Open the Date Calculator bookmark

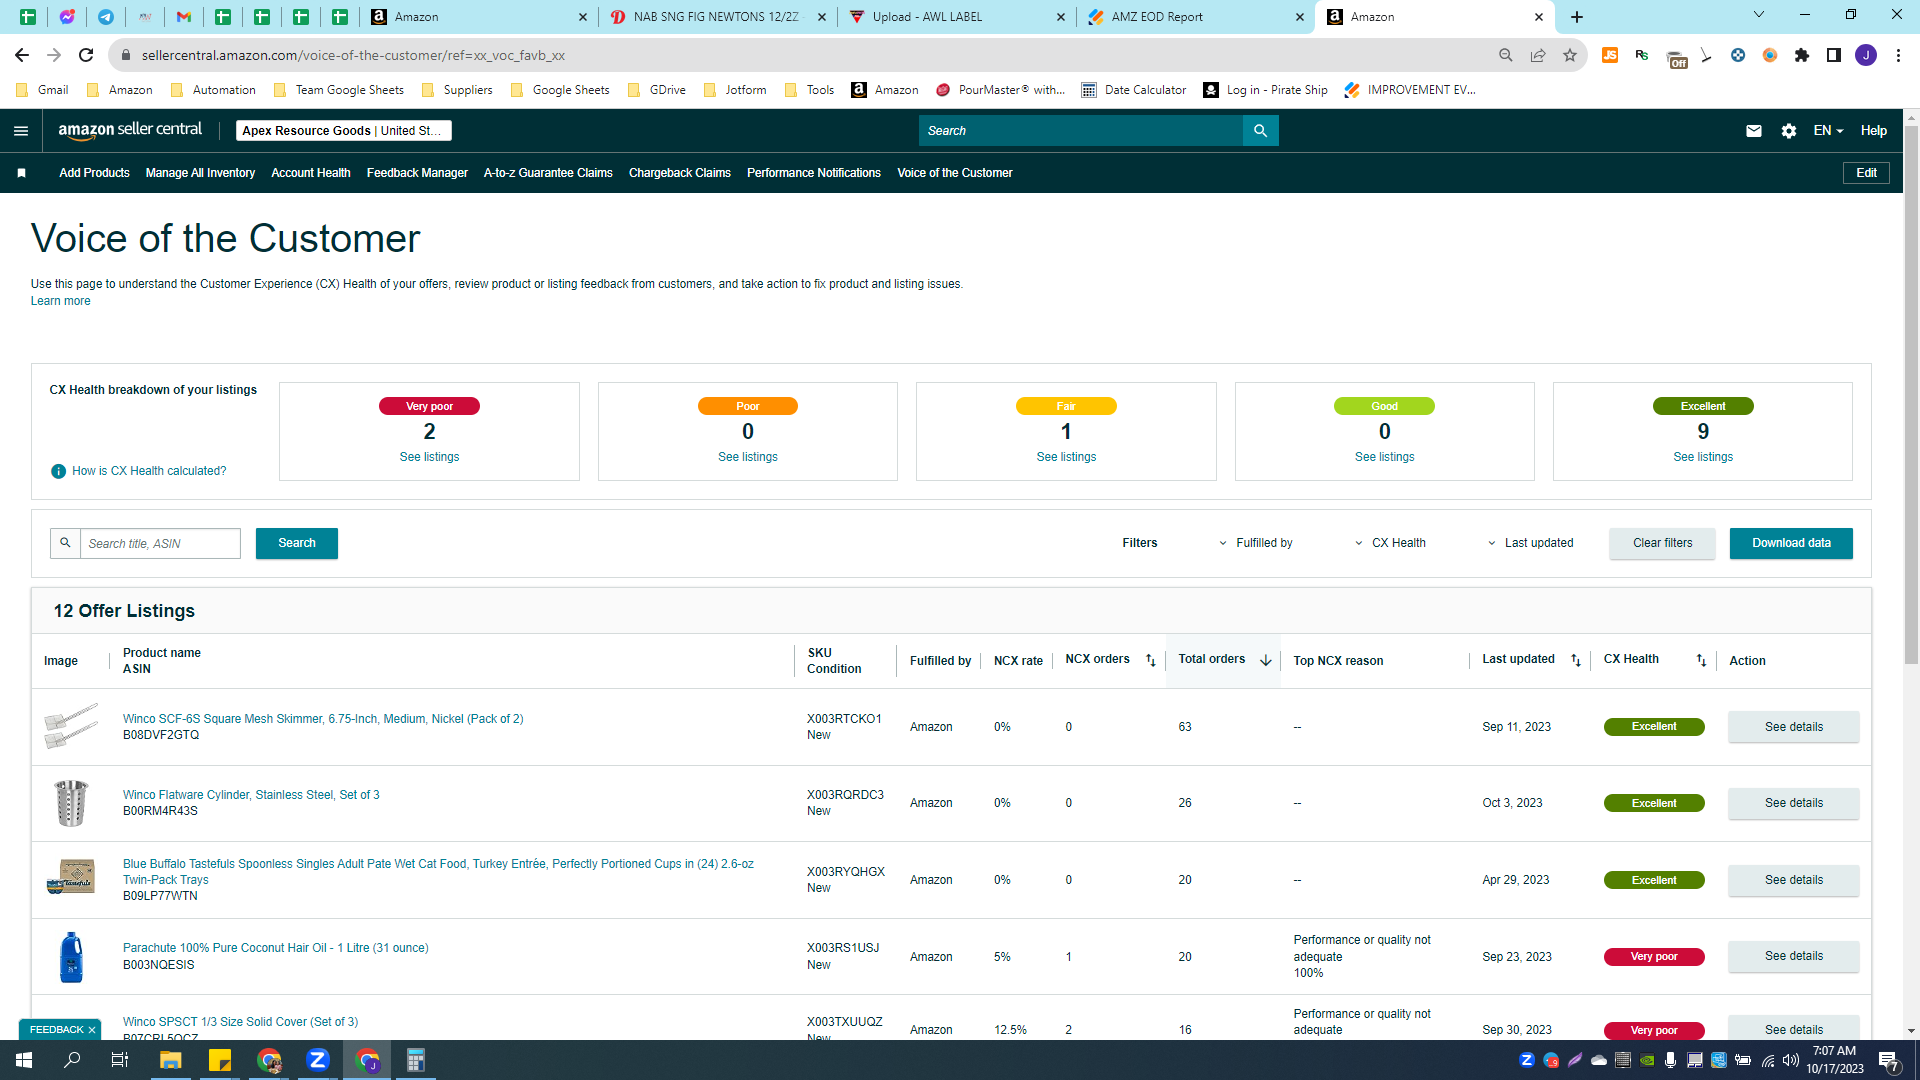tap(1134, 90)
